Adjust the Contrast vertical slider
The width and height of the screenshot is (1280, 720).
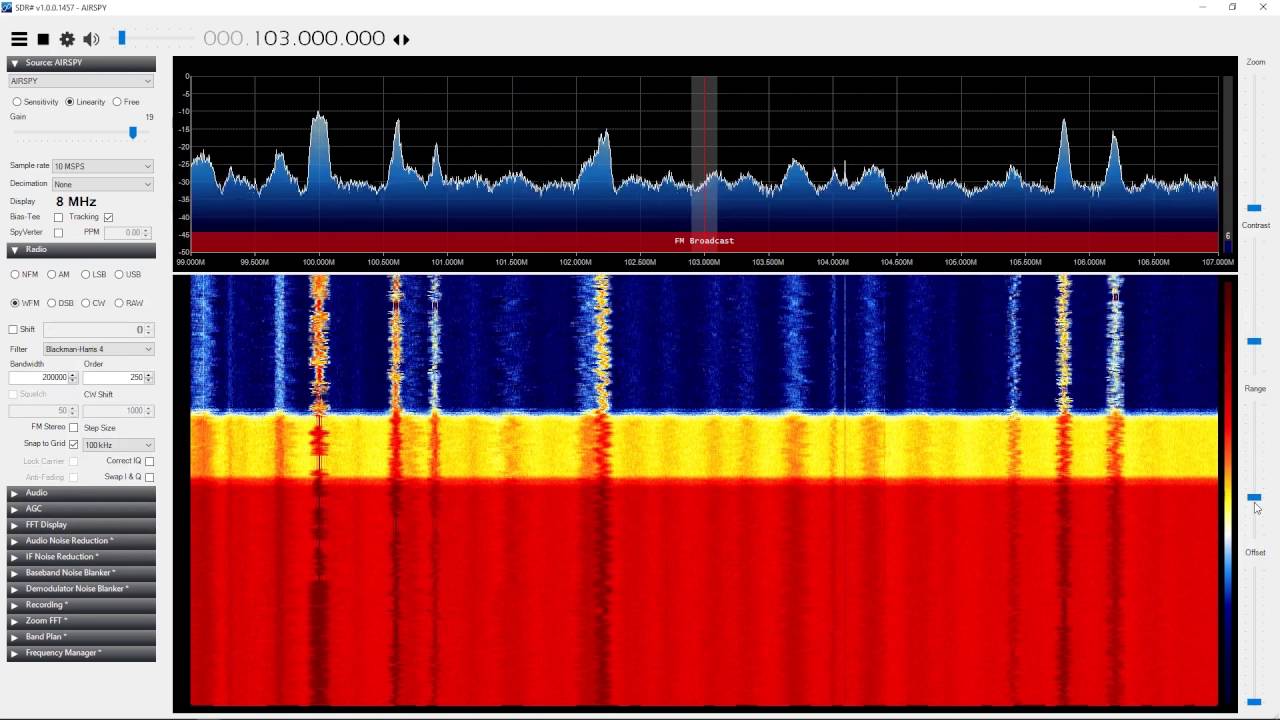click(x=1254, y=341)
